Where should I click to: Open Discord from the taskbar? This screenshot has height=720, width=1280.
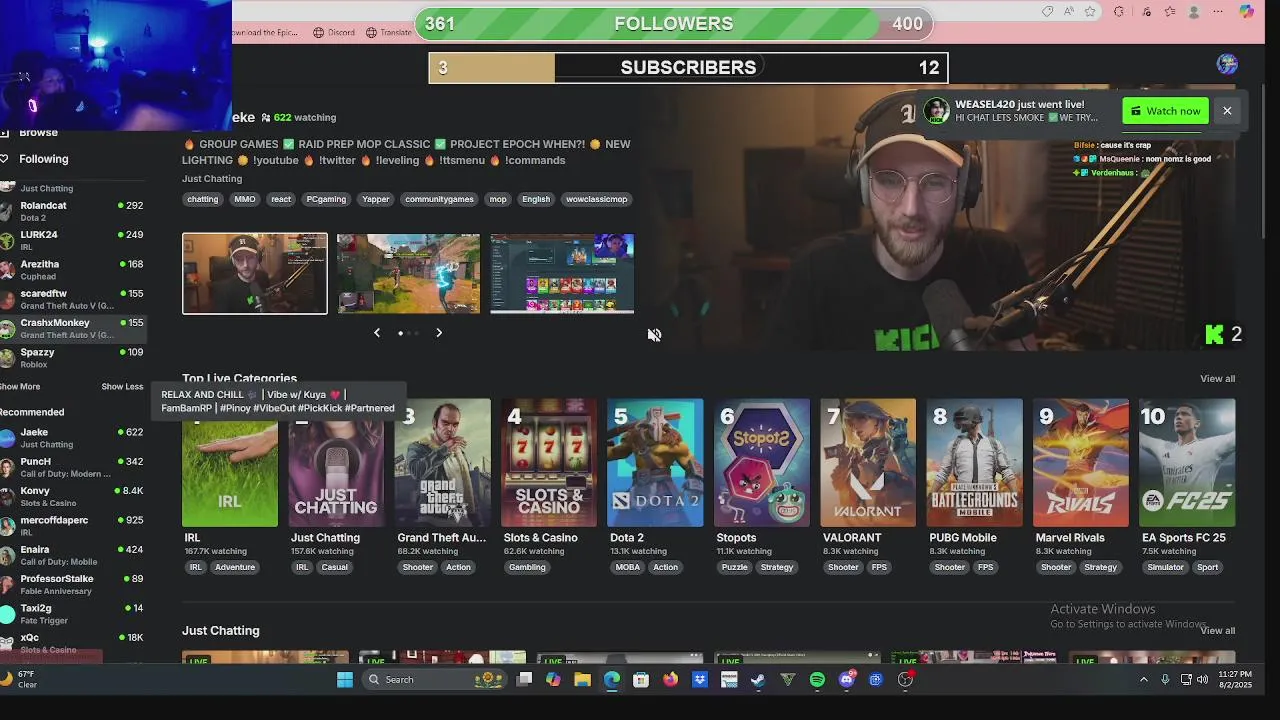coord(847,680)
